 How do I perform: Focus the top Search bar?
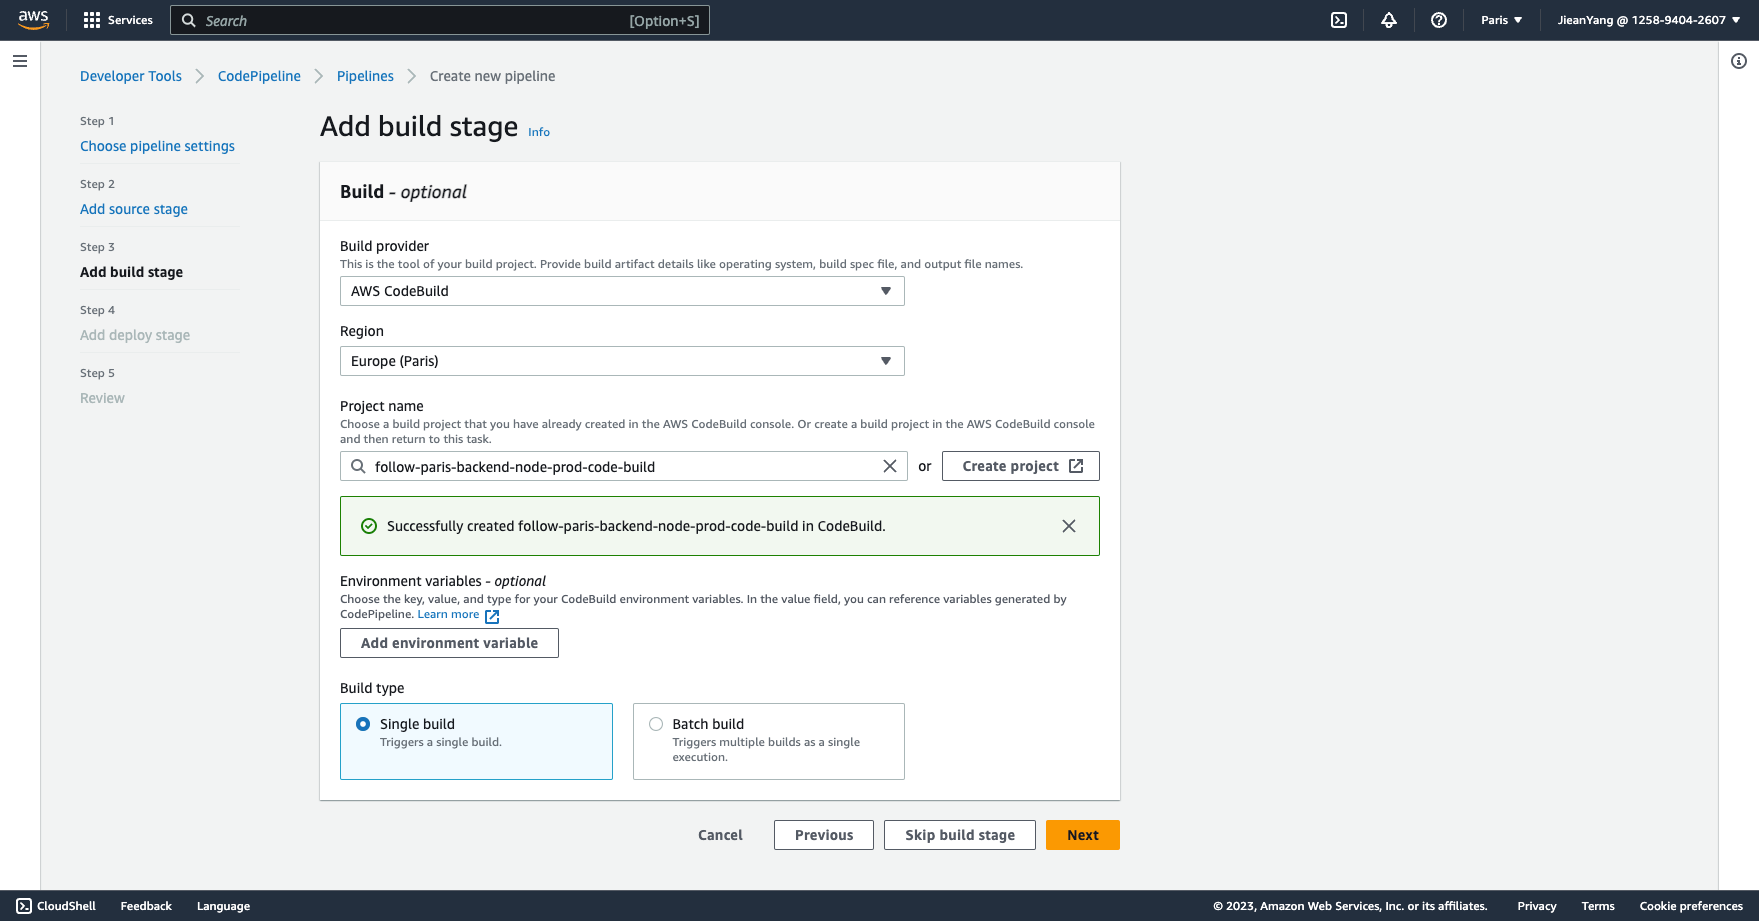pyautogui.click(x=440, y=20)
